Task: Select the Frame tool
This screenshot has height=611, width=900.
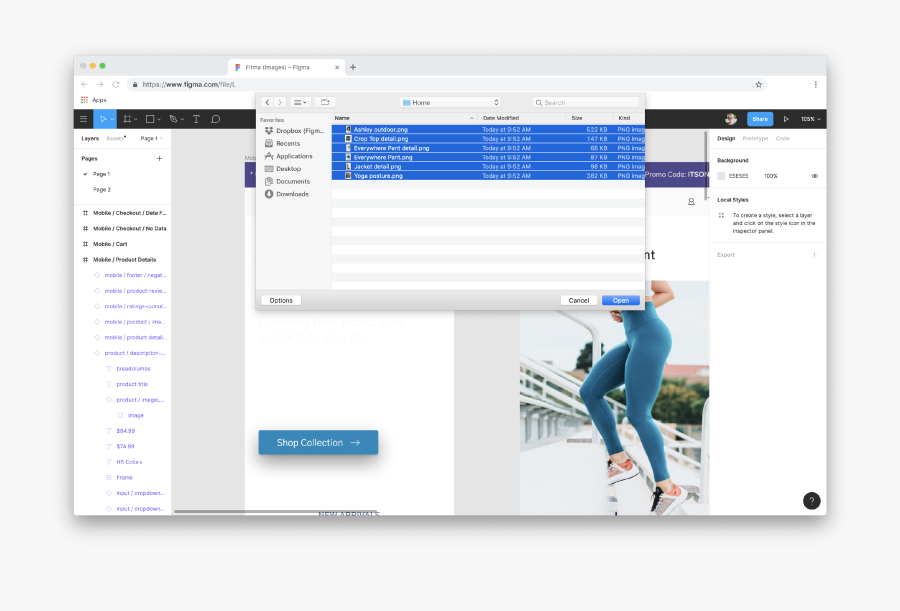Action: tap(127, 119)
